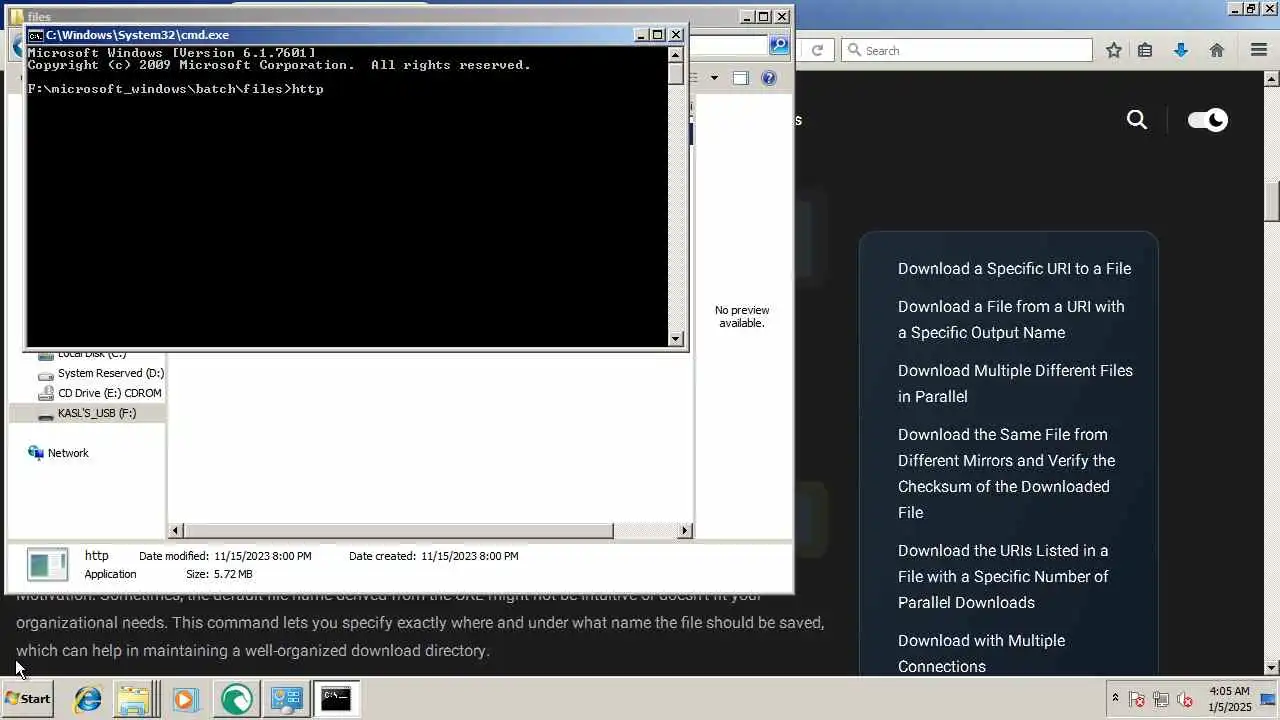Click scroll left arrow of Explorer horizontal scrollbar

coord(176,531)
